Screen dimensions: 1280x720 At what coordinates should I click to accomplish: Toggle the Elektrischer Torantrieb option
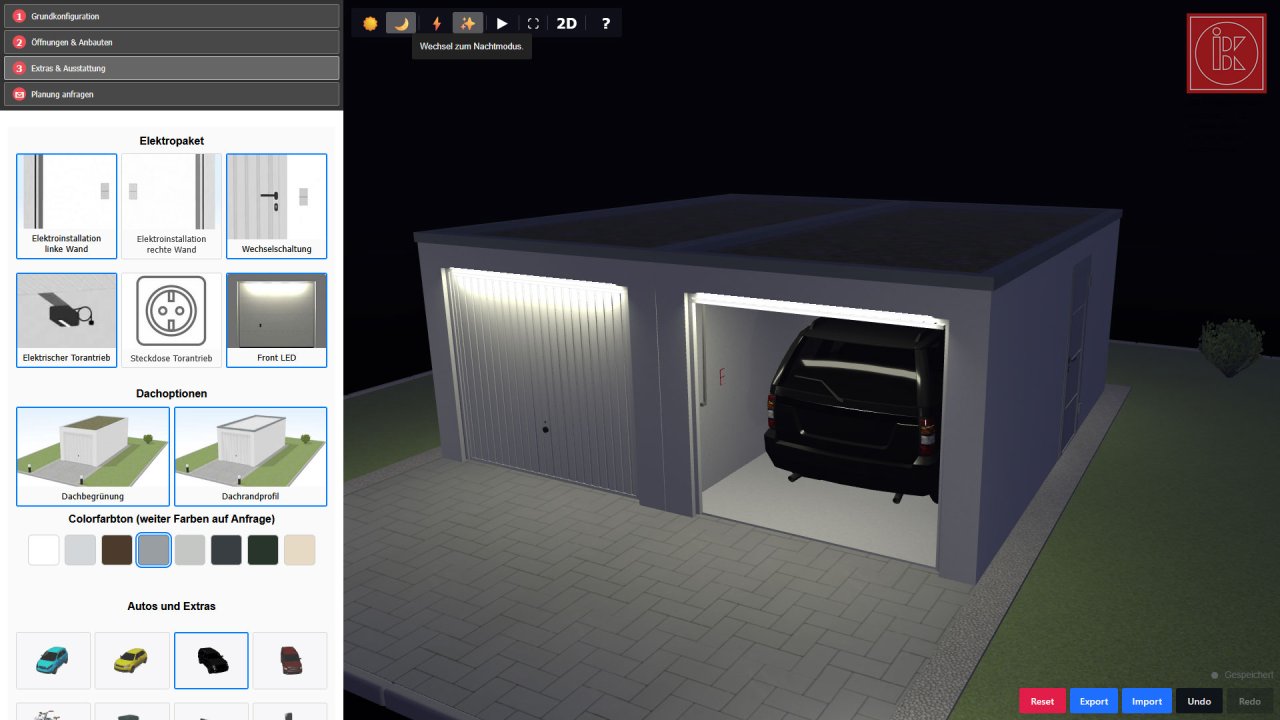click(67, 320)
